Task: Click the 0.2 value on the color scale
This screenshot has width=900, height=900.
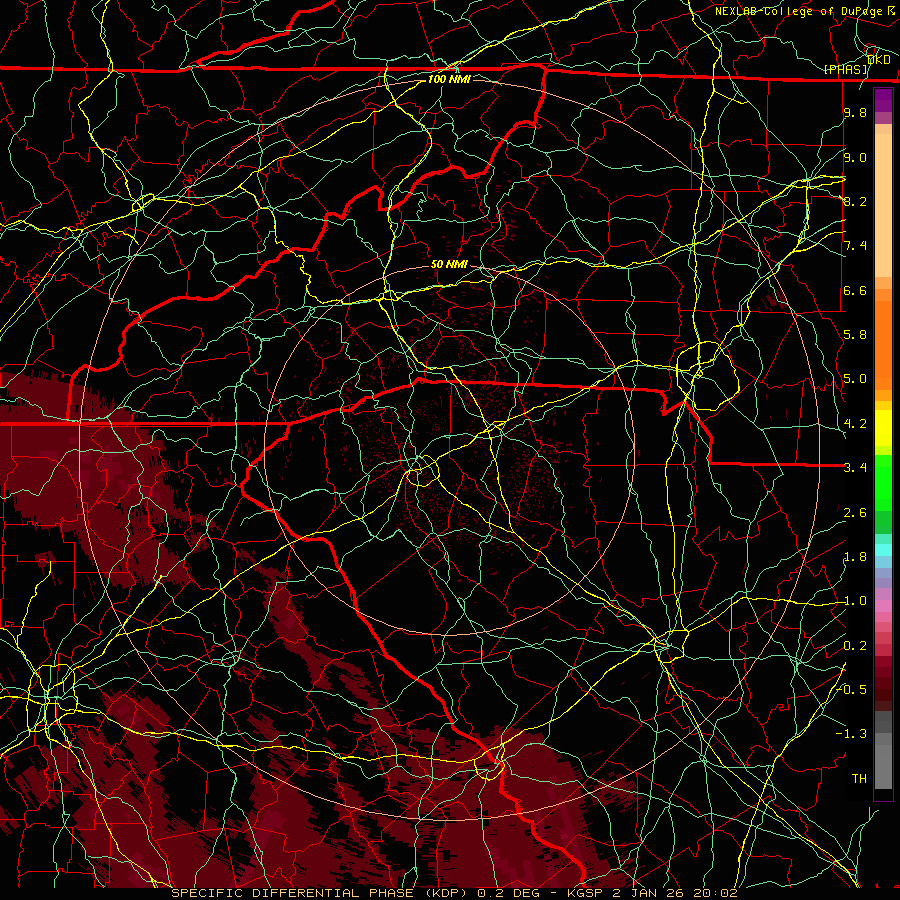Action: [855, 645]
